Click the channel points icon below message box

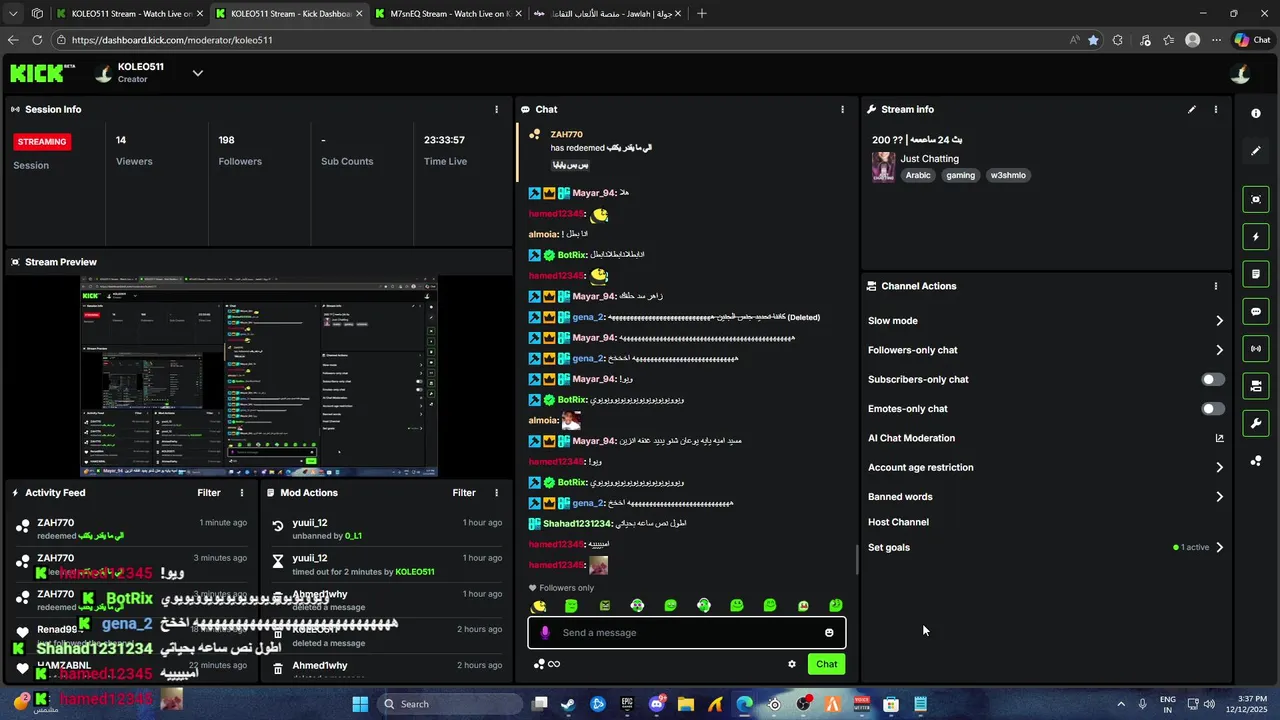[x=540, y=664]
